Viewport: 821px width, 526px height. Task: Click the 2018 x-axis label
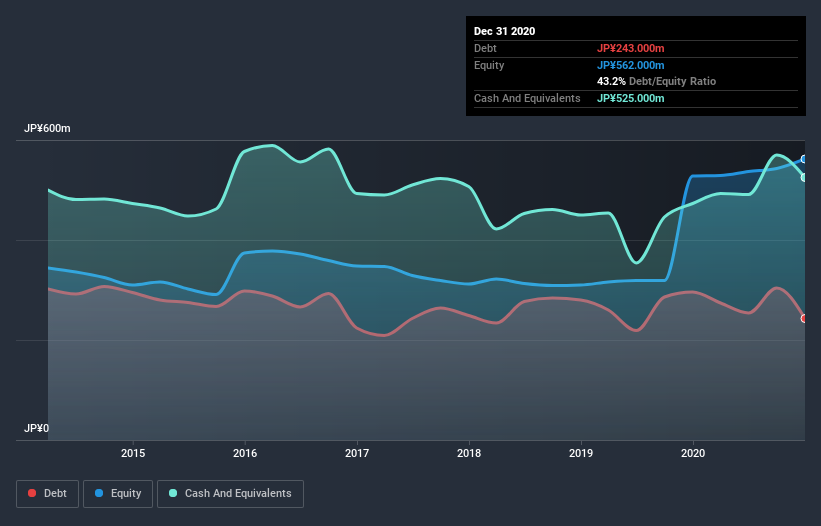[469, 453]
